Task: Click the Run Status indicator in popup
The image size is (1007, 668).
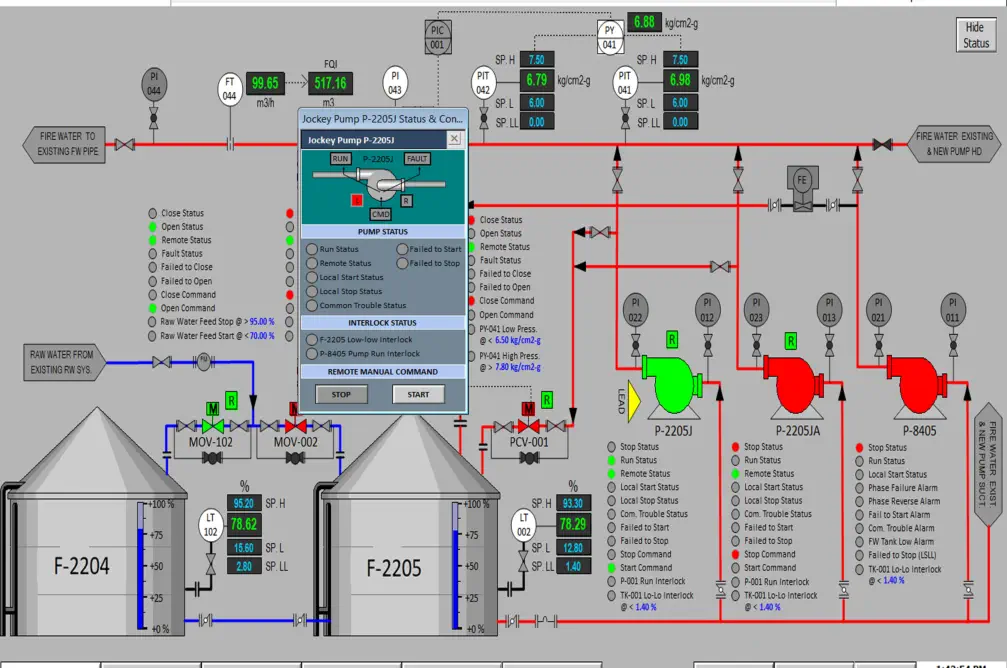Action: pyautogui.click(x=312, y=249)
